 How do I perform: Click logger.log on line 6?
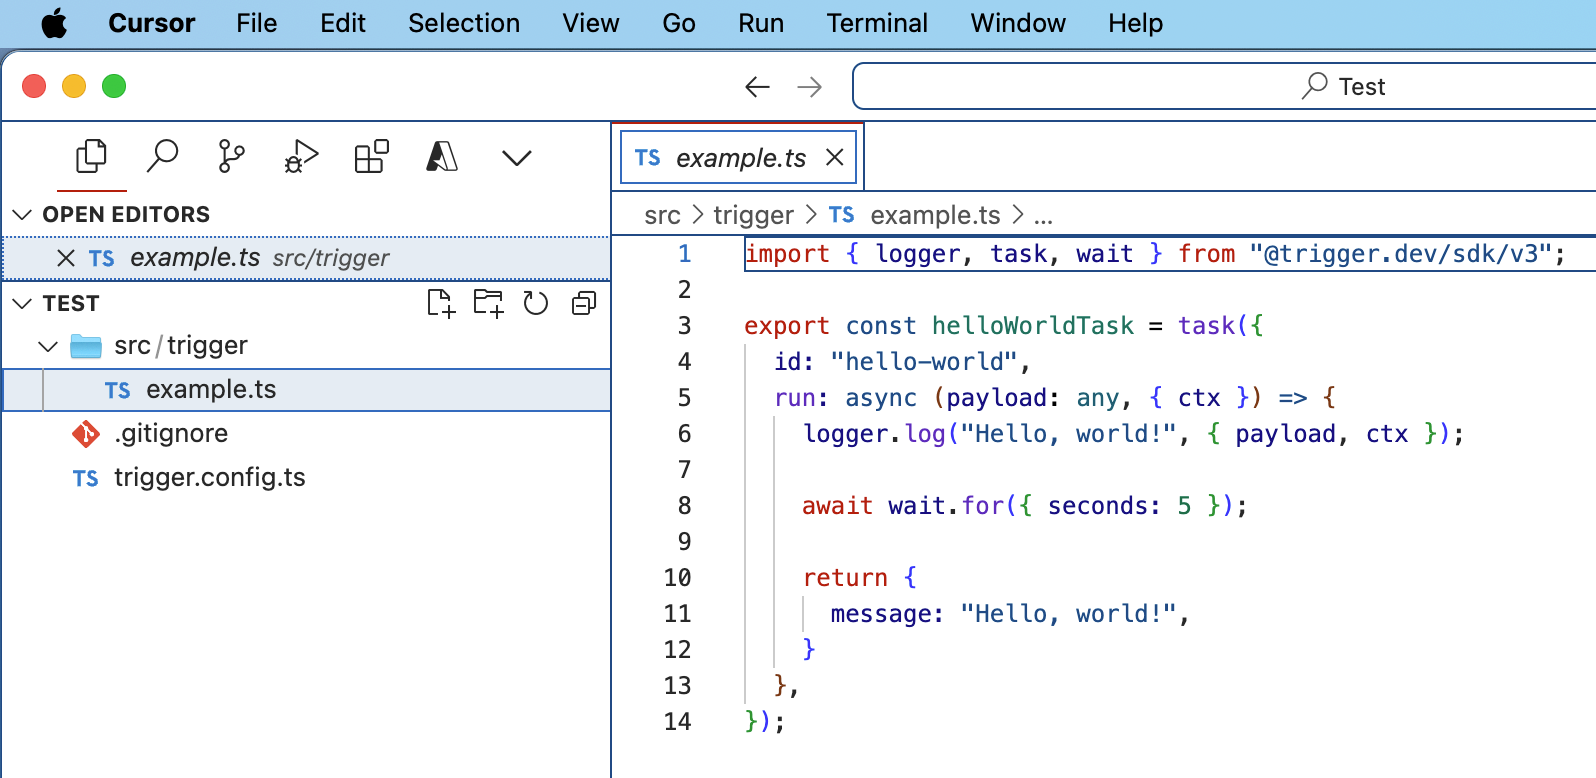(875, 434)
